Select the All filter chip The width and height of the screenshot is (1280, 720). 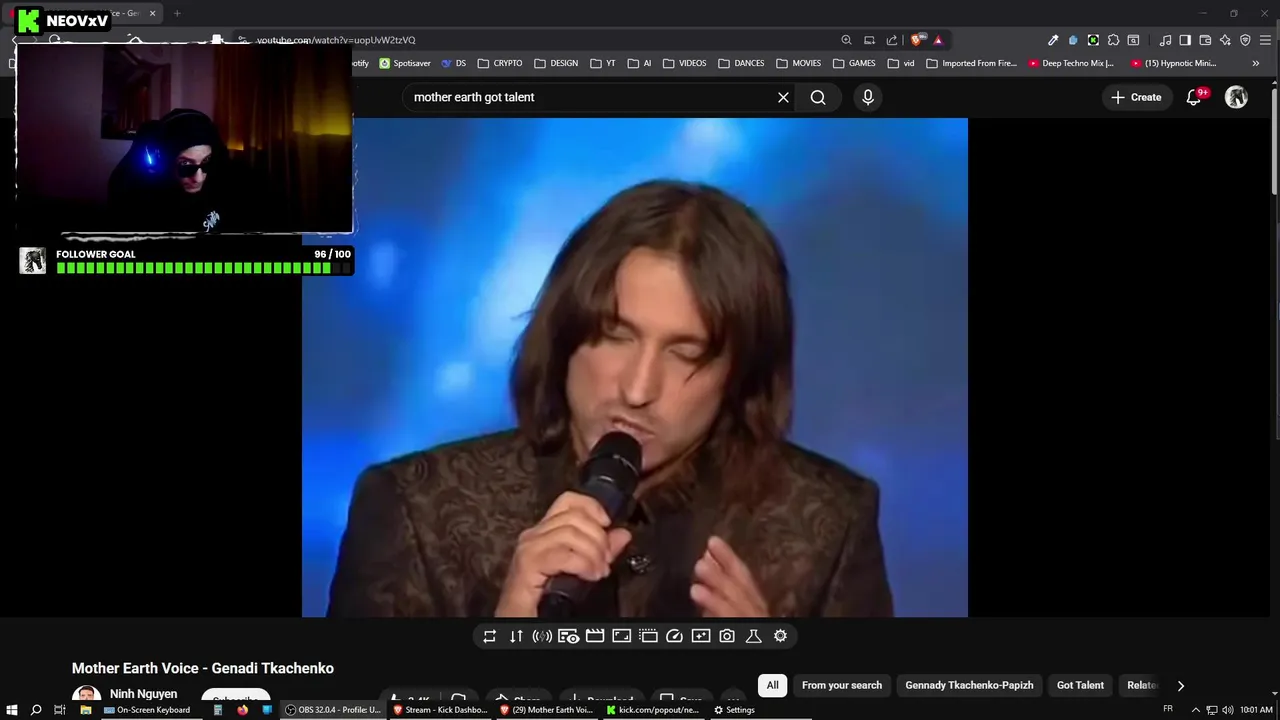click(x=772, y=685)
